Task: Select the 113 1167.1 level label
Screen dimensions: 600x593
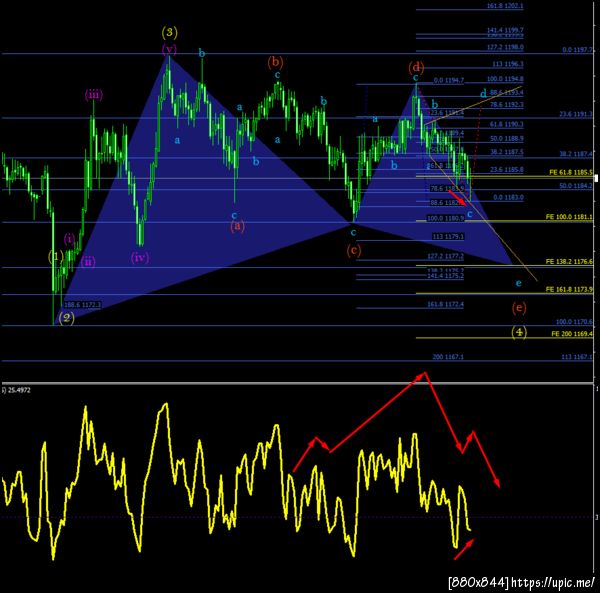Action: coord(577,357)
